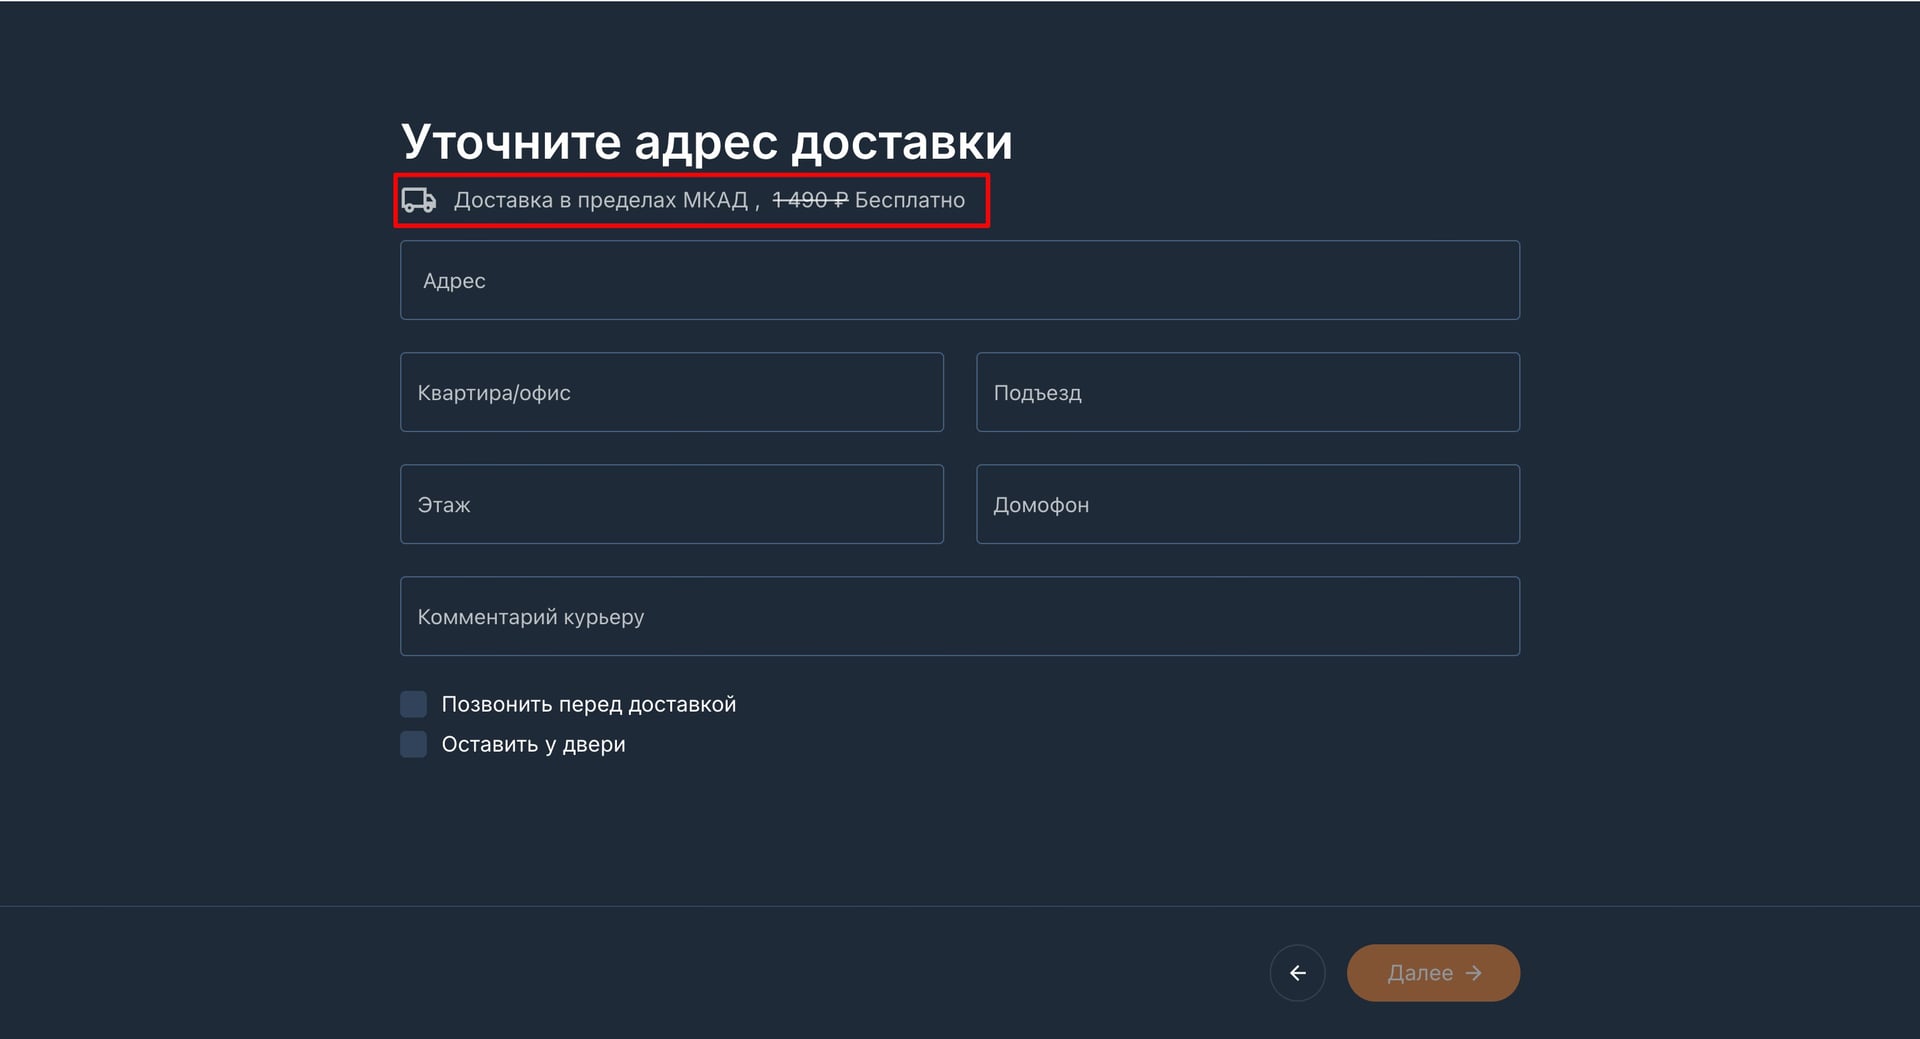Focus the Адрес input field

point(960,280)
